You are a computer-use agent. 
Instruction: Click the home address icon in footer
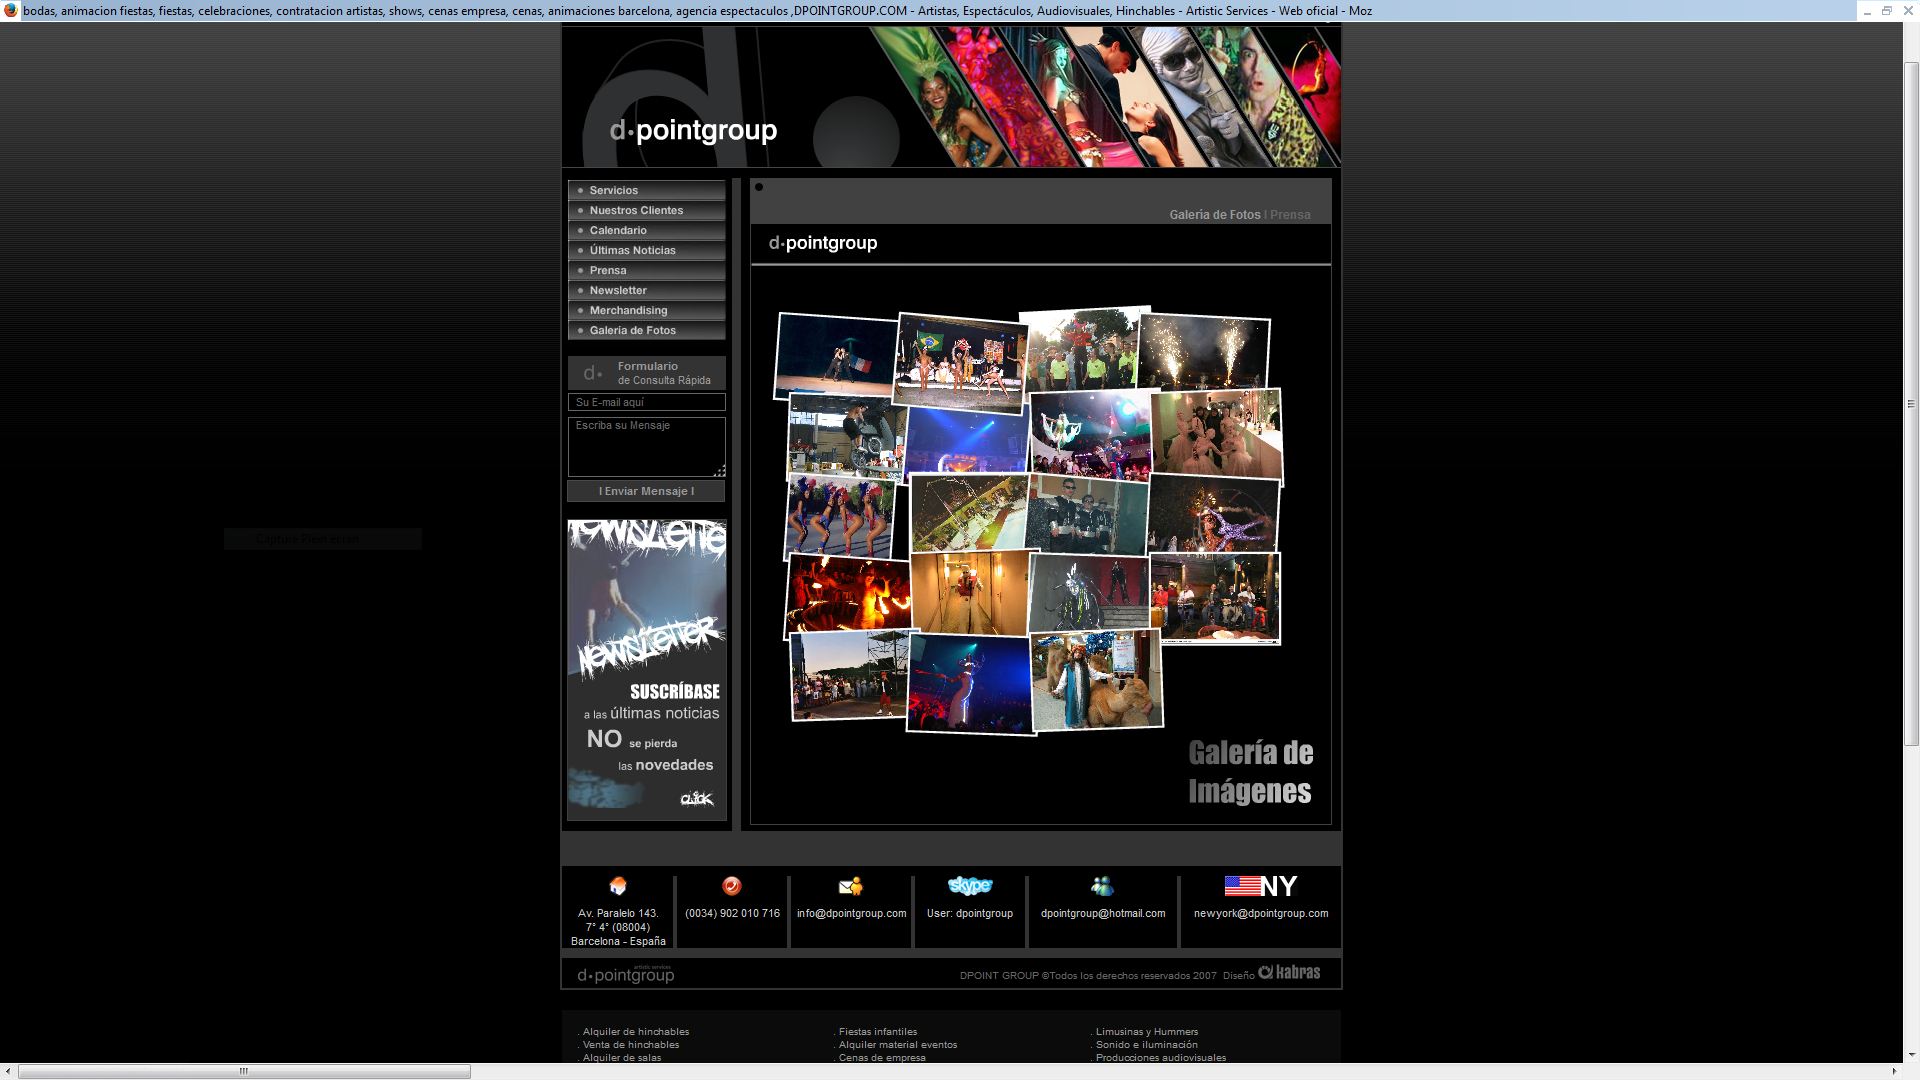618,886
